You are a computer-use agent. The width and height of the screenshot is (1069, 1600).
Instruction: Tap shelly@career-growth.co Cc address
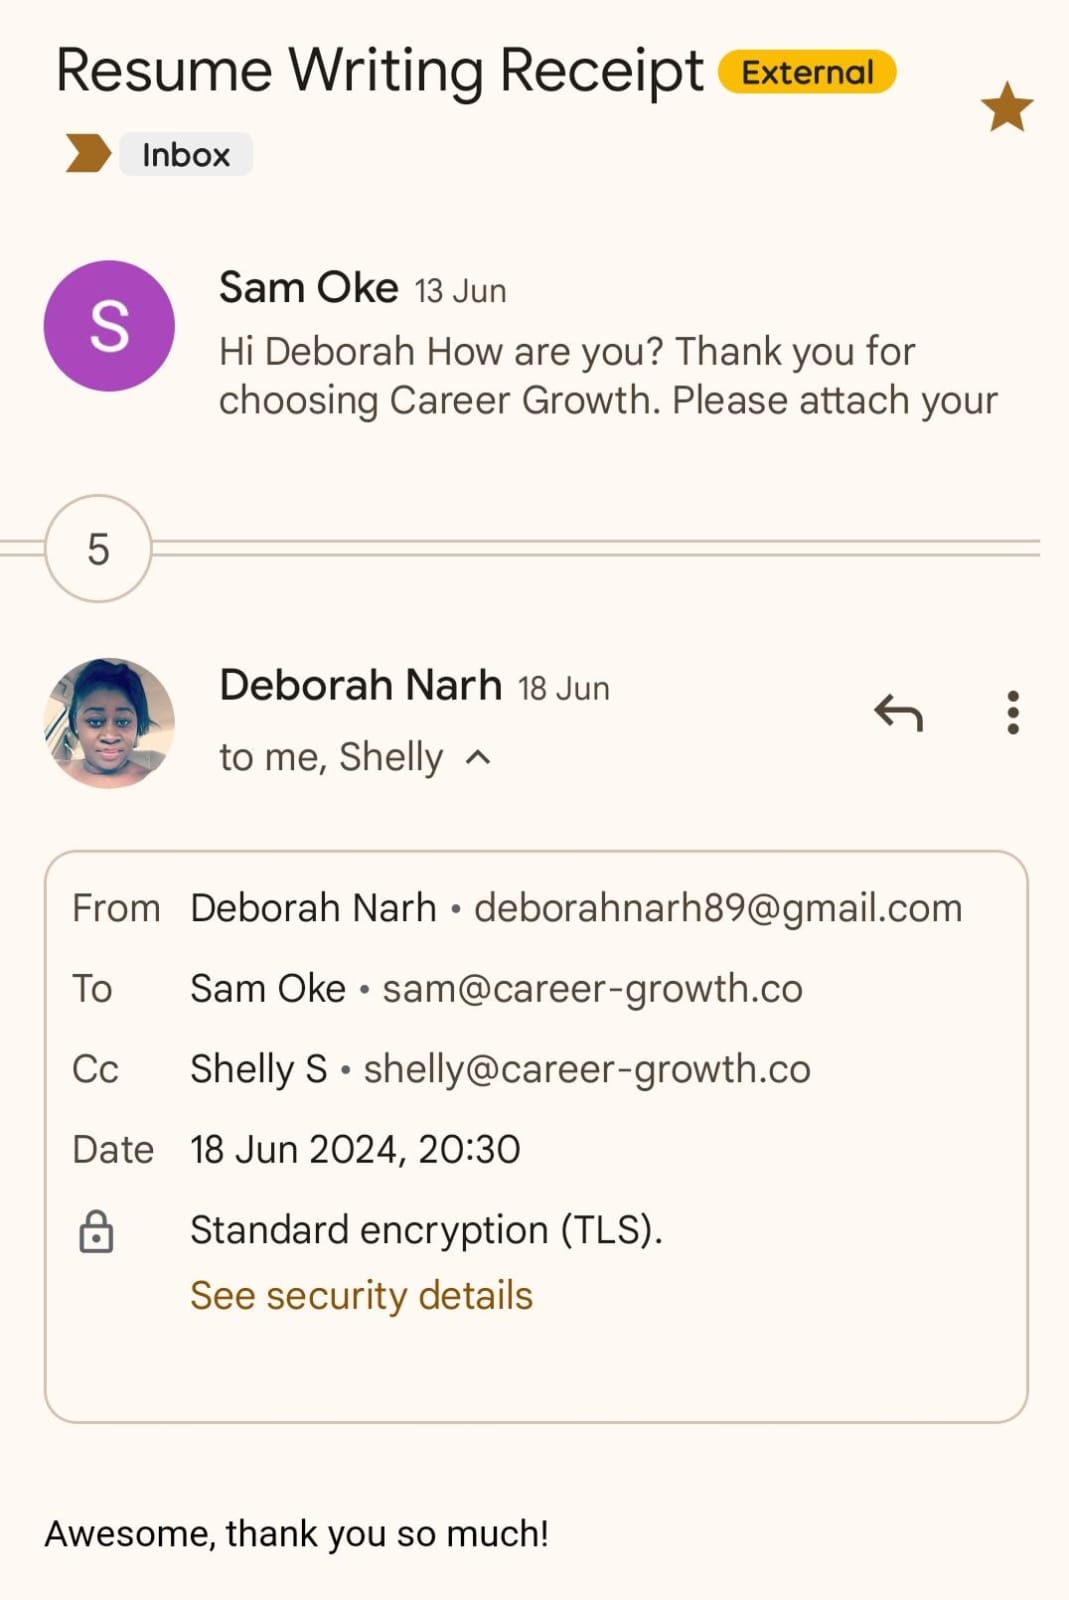[586, 1069]
